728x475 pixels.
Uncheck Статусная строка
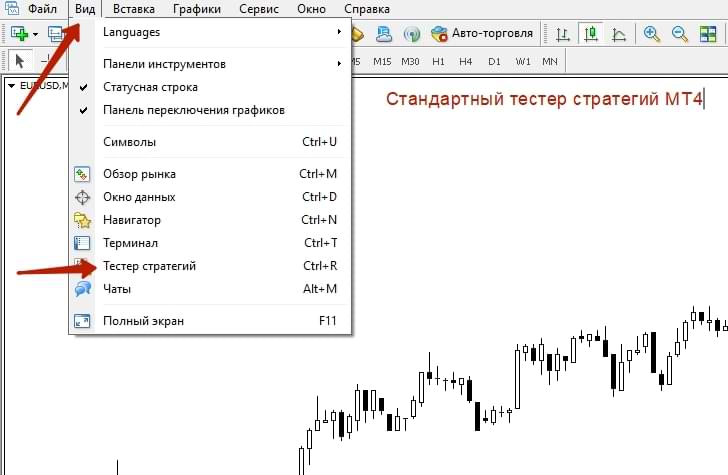(210, 87)
